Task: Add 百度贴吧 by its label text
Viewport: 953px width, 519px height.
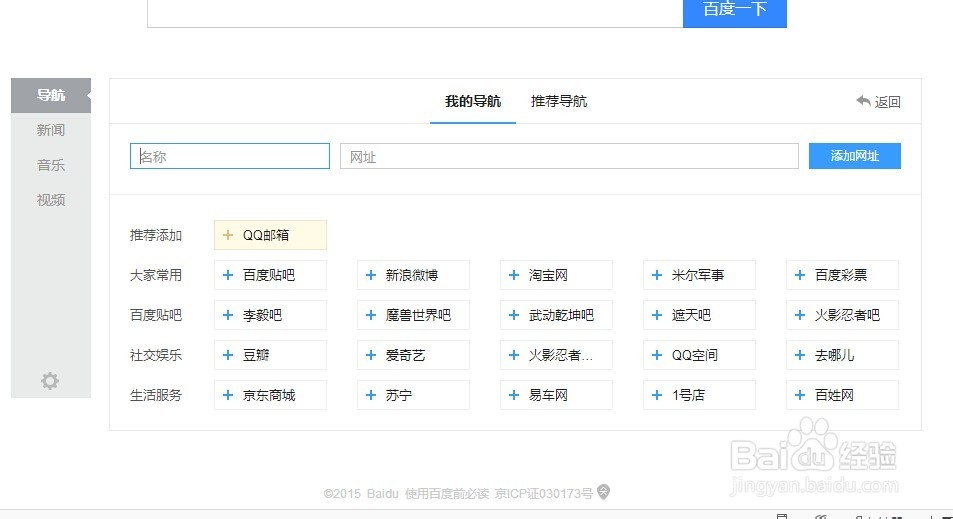Action: [269, 275]
